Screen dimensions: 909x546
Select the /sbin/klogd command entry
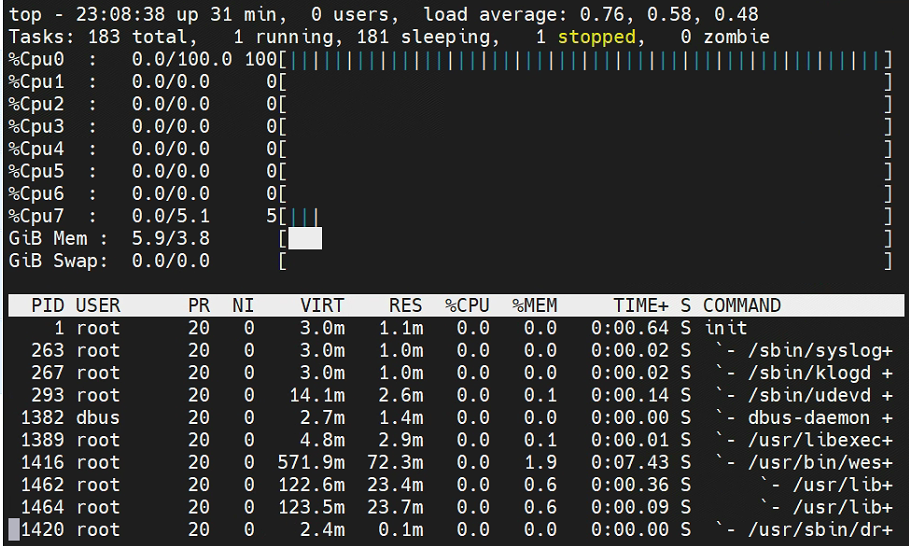coord(820,373)
